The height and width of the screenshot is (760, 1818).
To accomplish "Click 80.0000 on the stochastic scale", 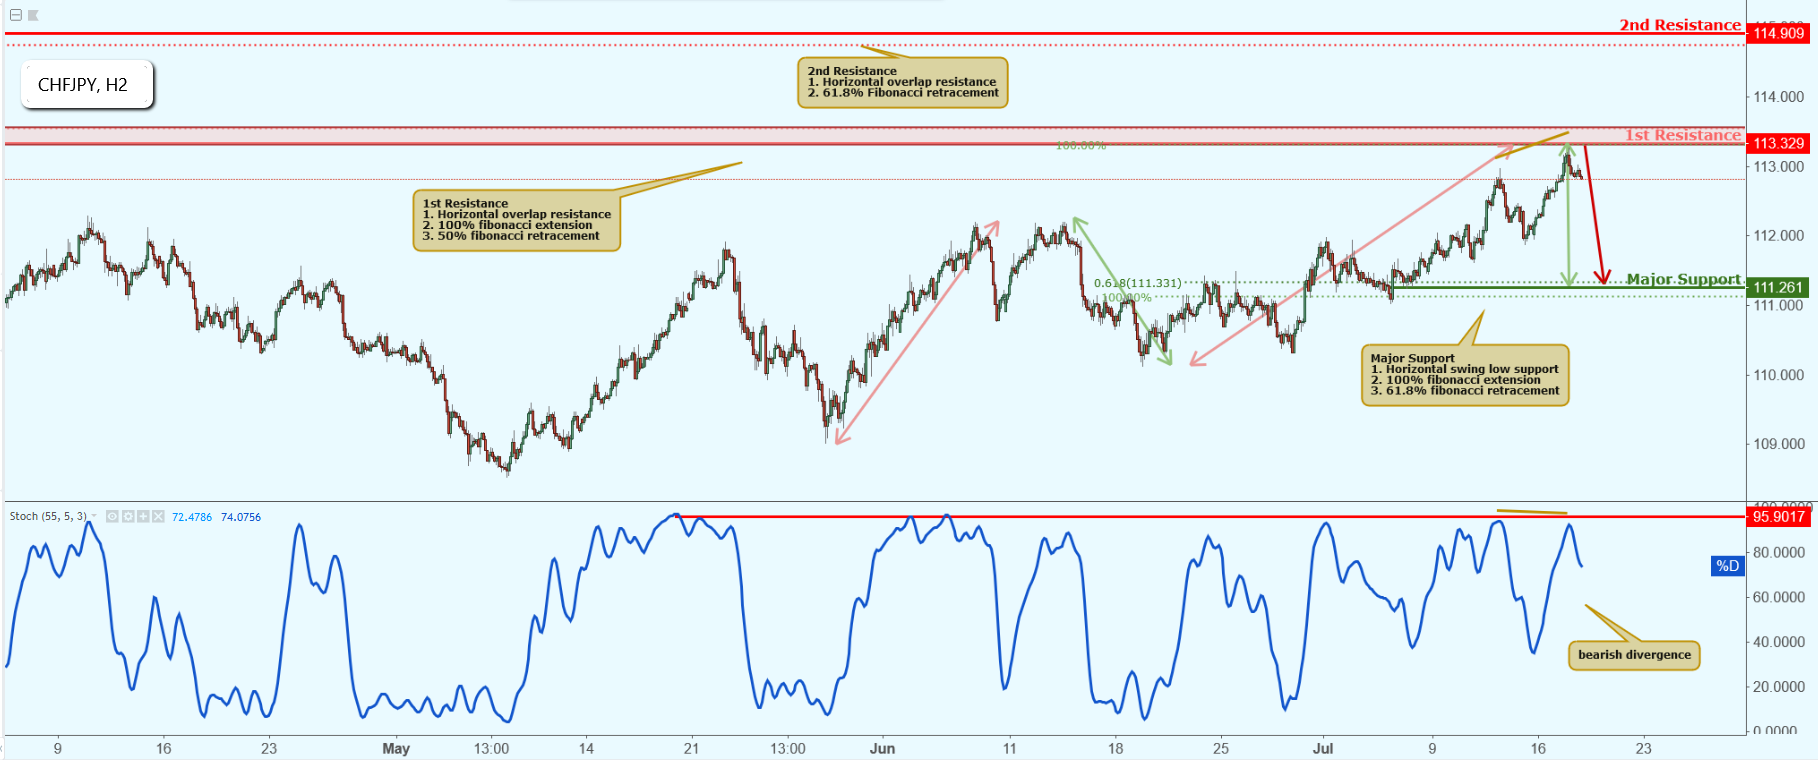I will tap(1779, 552).
